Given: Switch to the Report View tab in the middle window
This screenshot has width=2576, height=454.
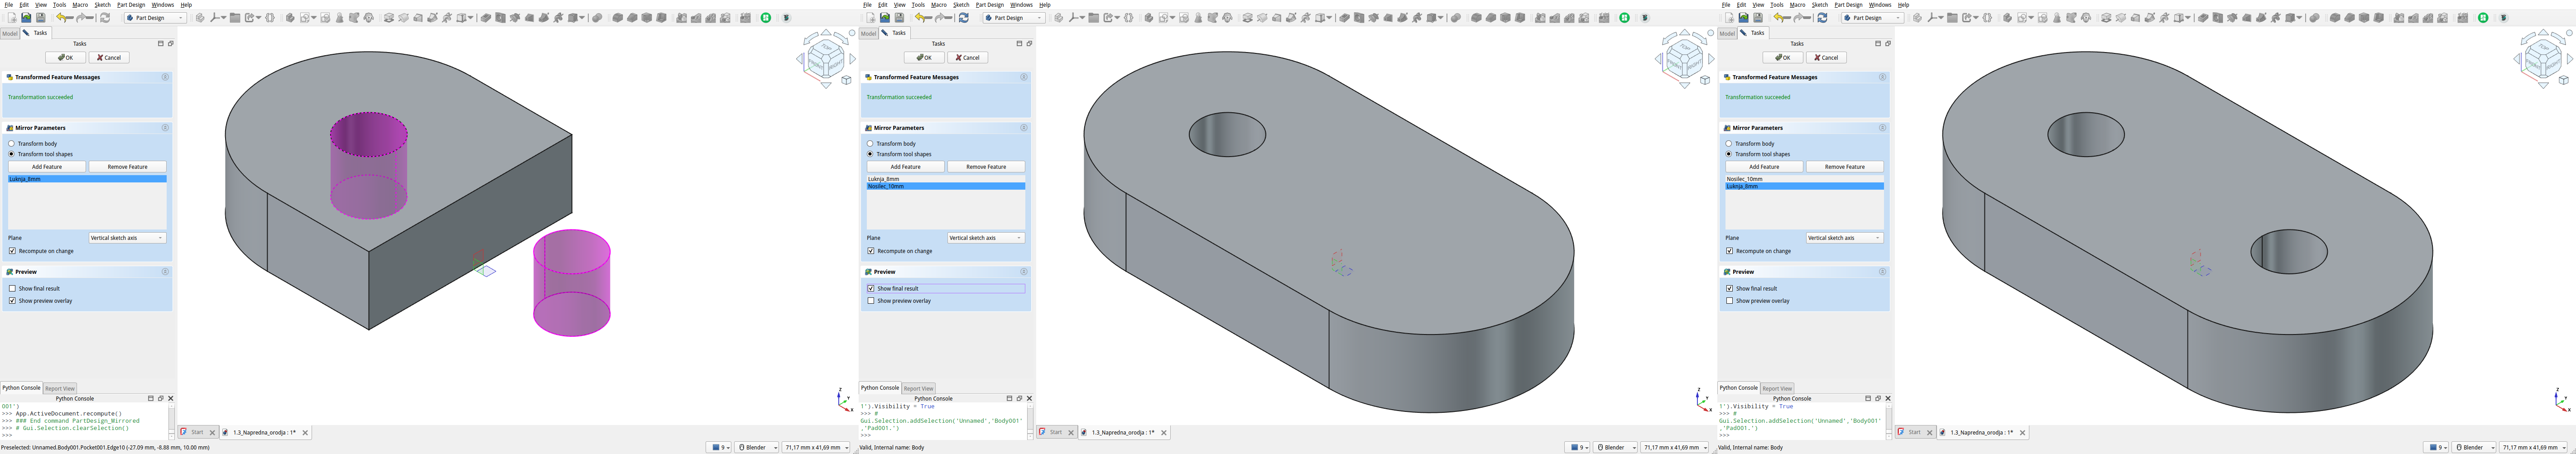Looking at the screenshot, I should 918,388.
